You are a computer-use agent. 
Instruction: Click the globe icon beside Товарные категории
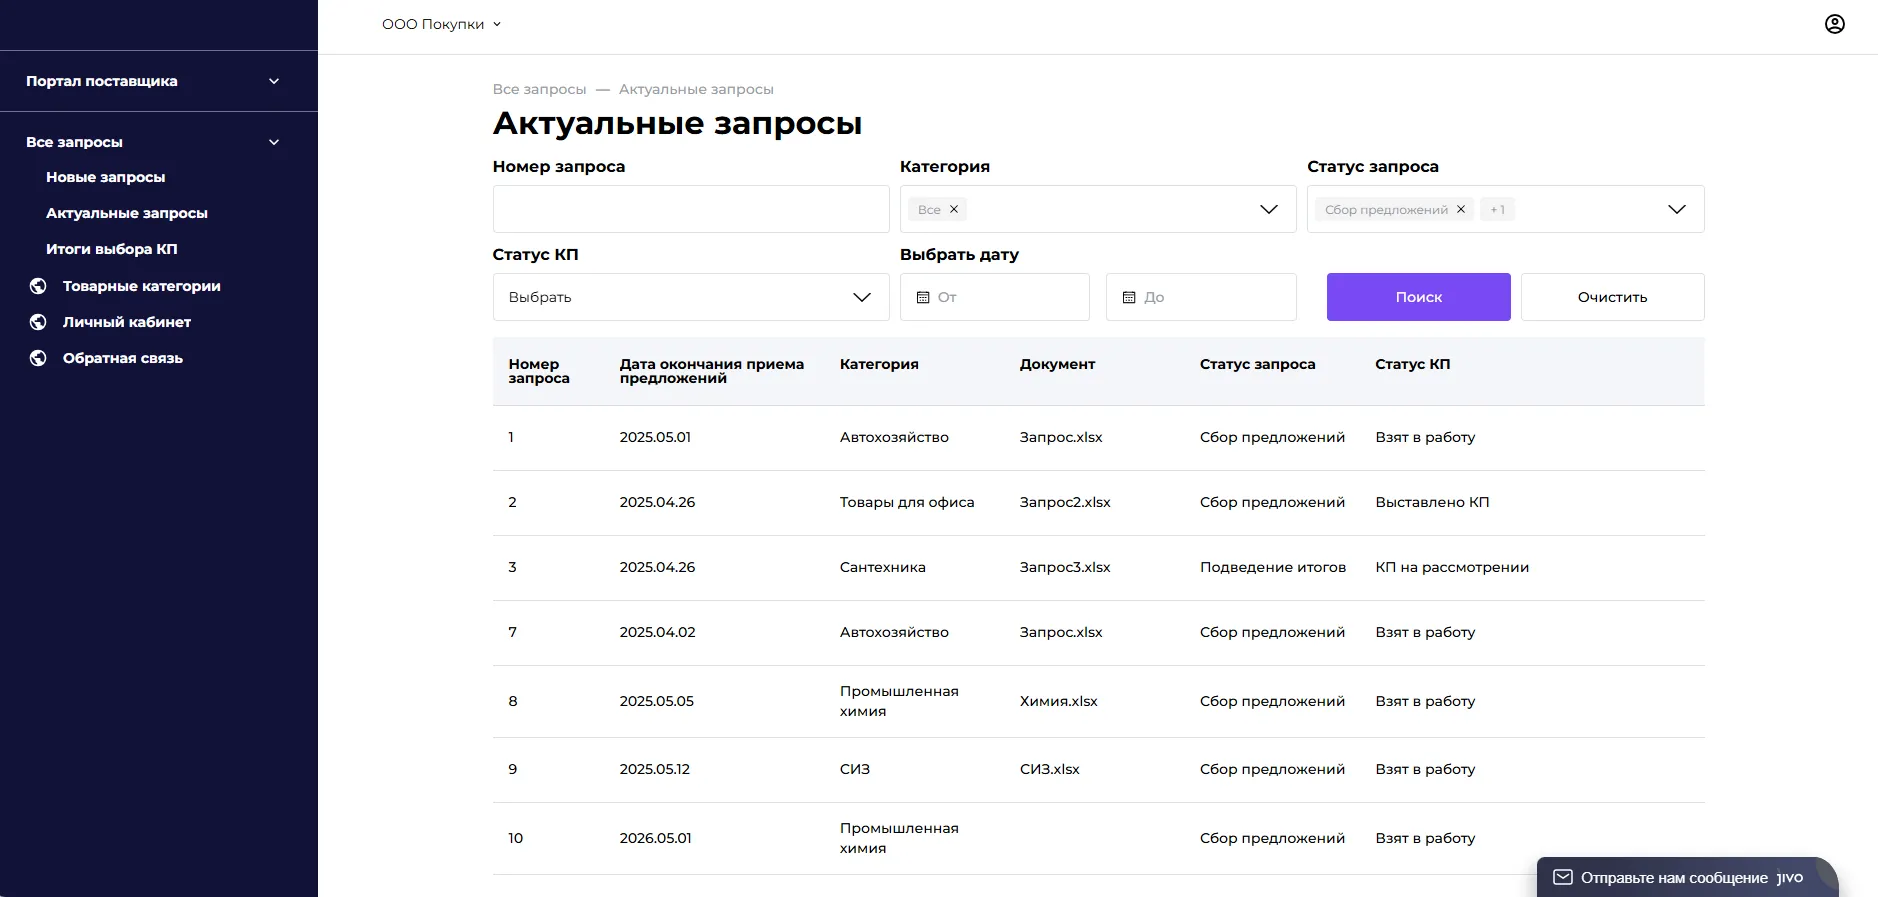(38, 286)
